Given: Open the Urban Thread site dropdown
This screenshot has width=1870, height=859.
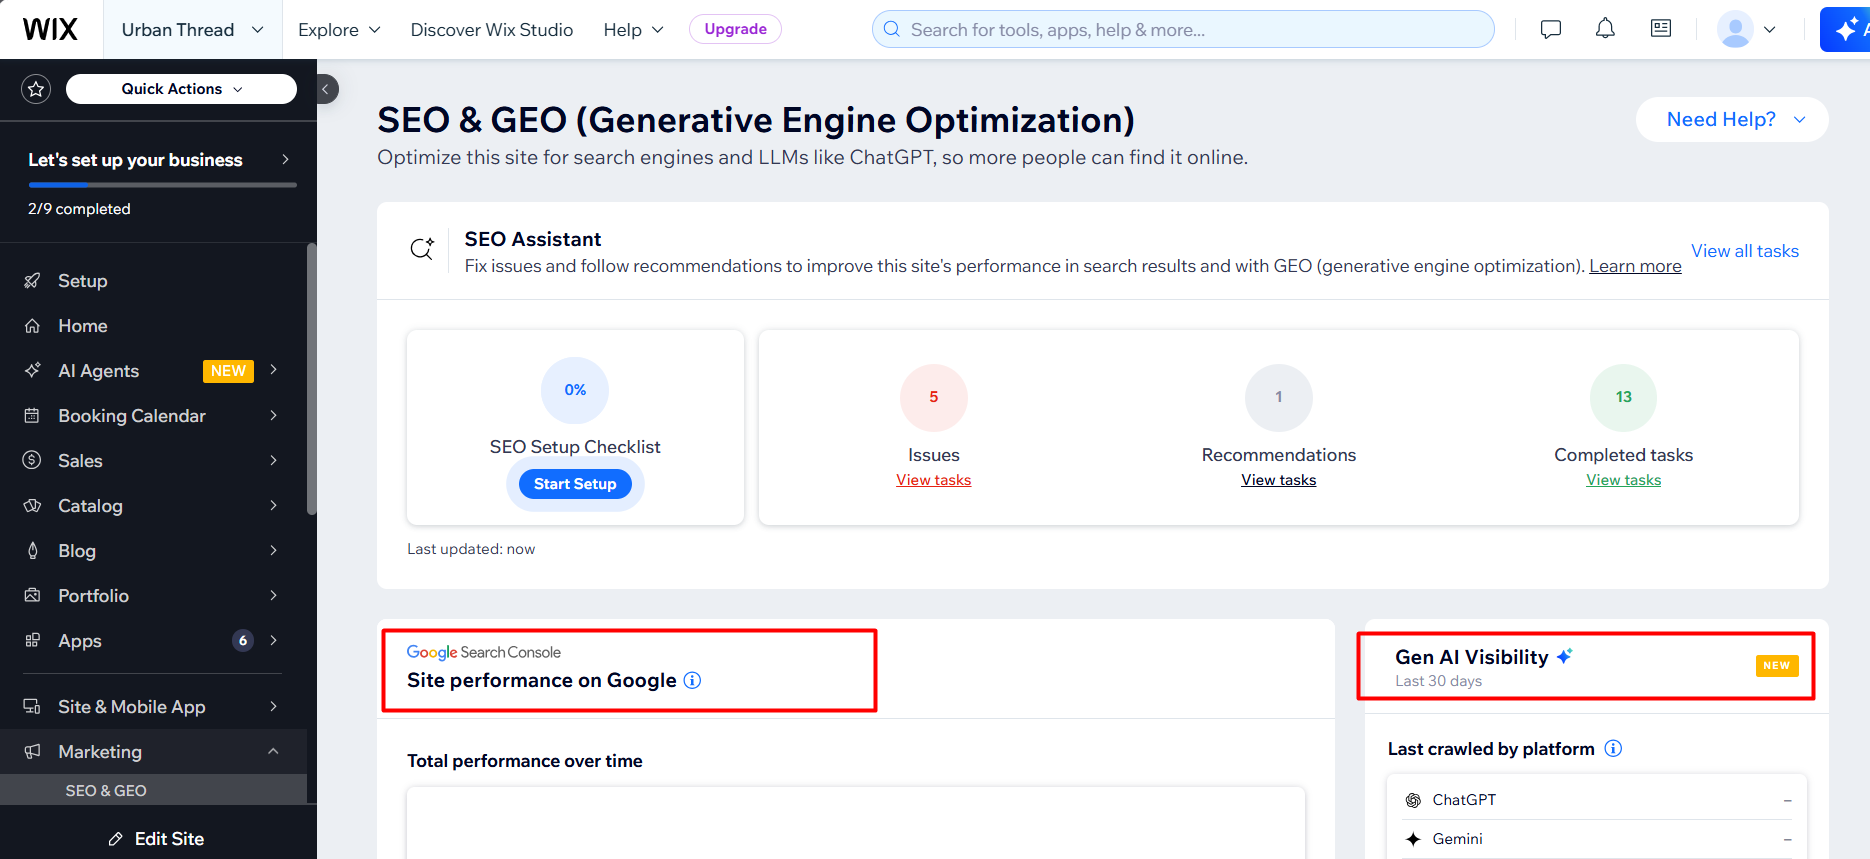Looking at the screenshot, I should [x=192, y=29].
